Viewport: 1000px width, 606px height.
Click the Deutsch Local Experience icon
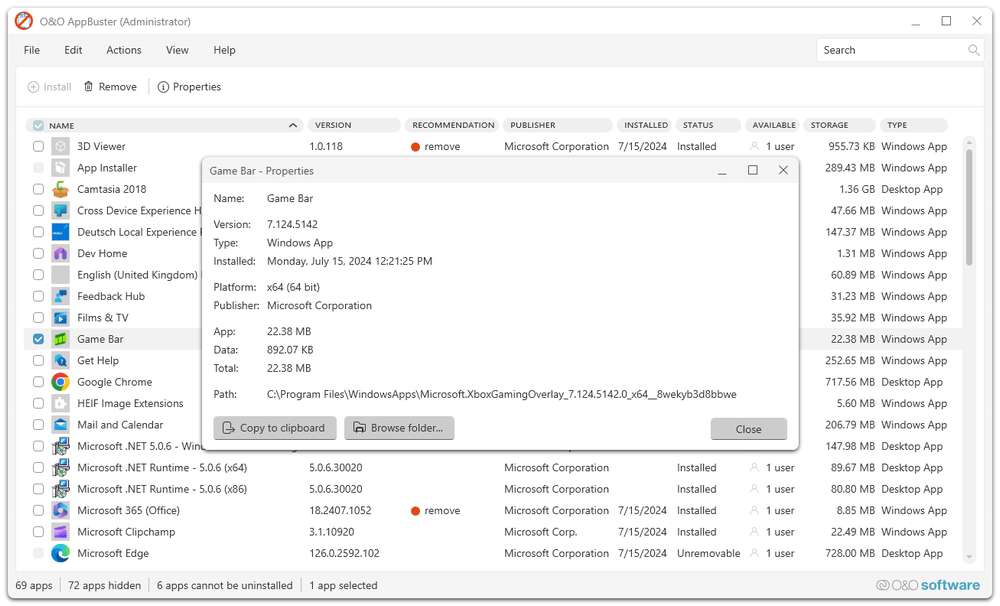[60, 232]
